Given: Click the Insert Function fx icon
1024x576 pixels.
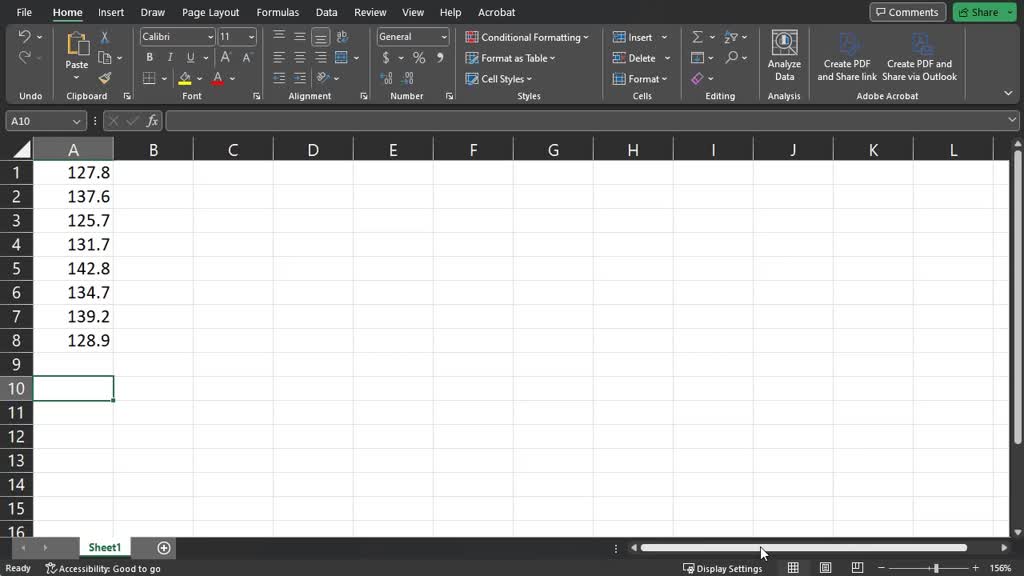Looking at the screenshot, I should pos(153,121).
